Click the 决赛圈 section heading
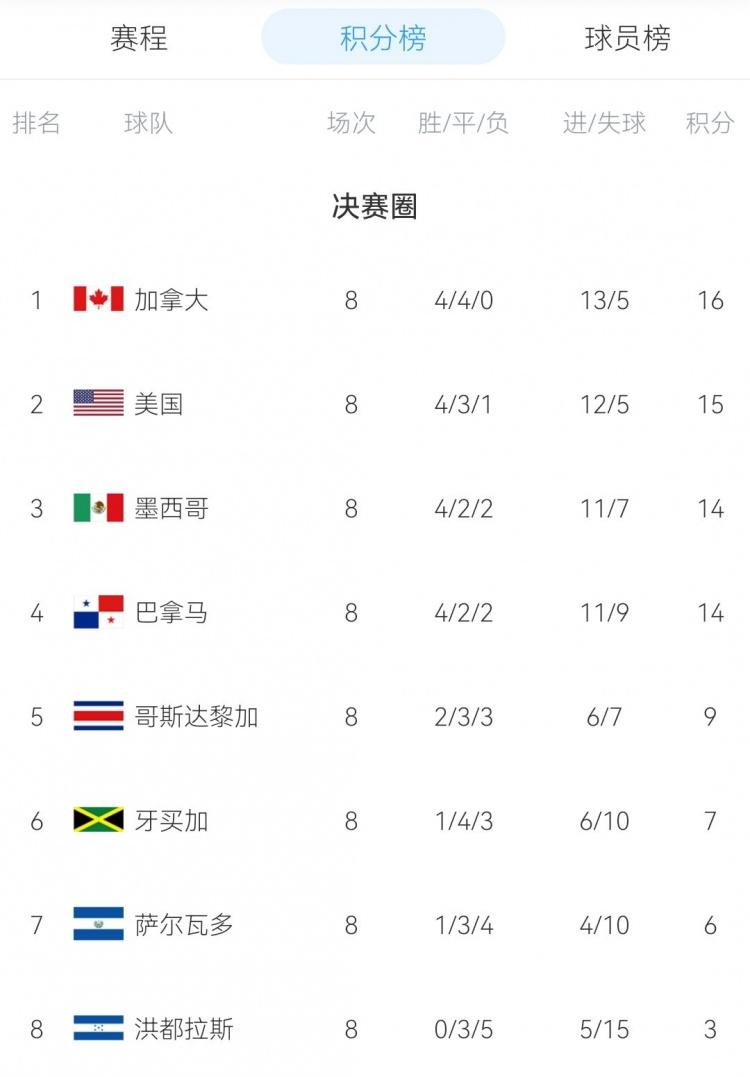Image resolution: width=750 pixels, height=1077 pixels. point(374,206)
